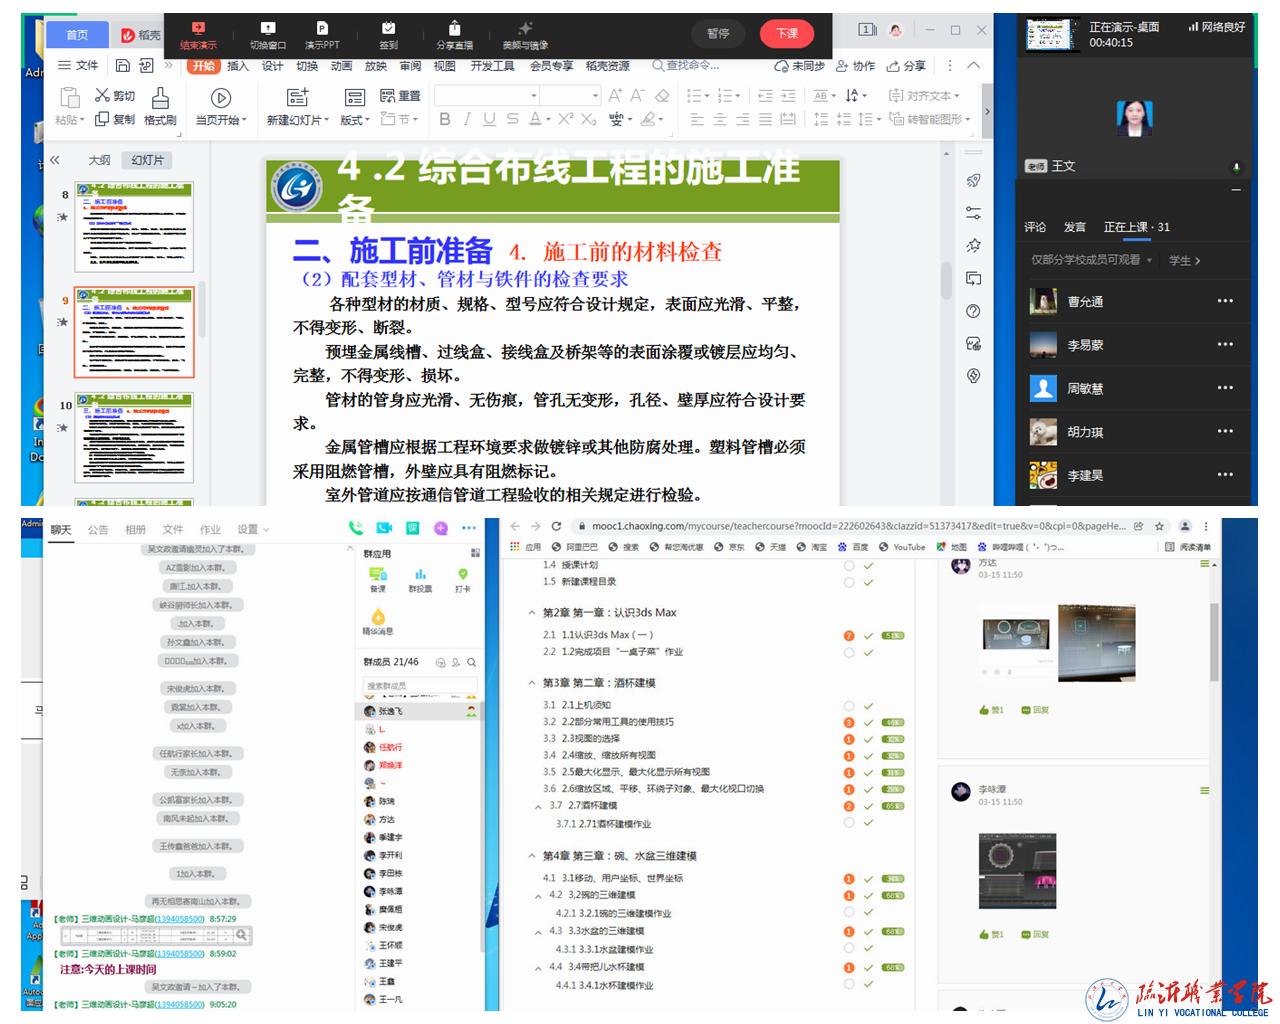Screen dimensions: 1280x1024
Task: Click the 协作 collaborate button
Action: pos(856,66)
